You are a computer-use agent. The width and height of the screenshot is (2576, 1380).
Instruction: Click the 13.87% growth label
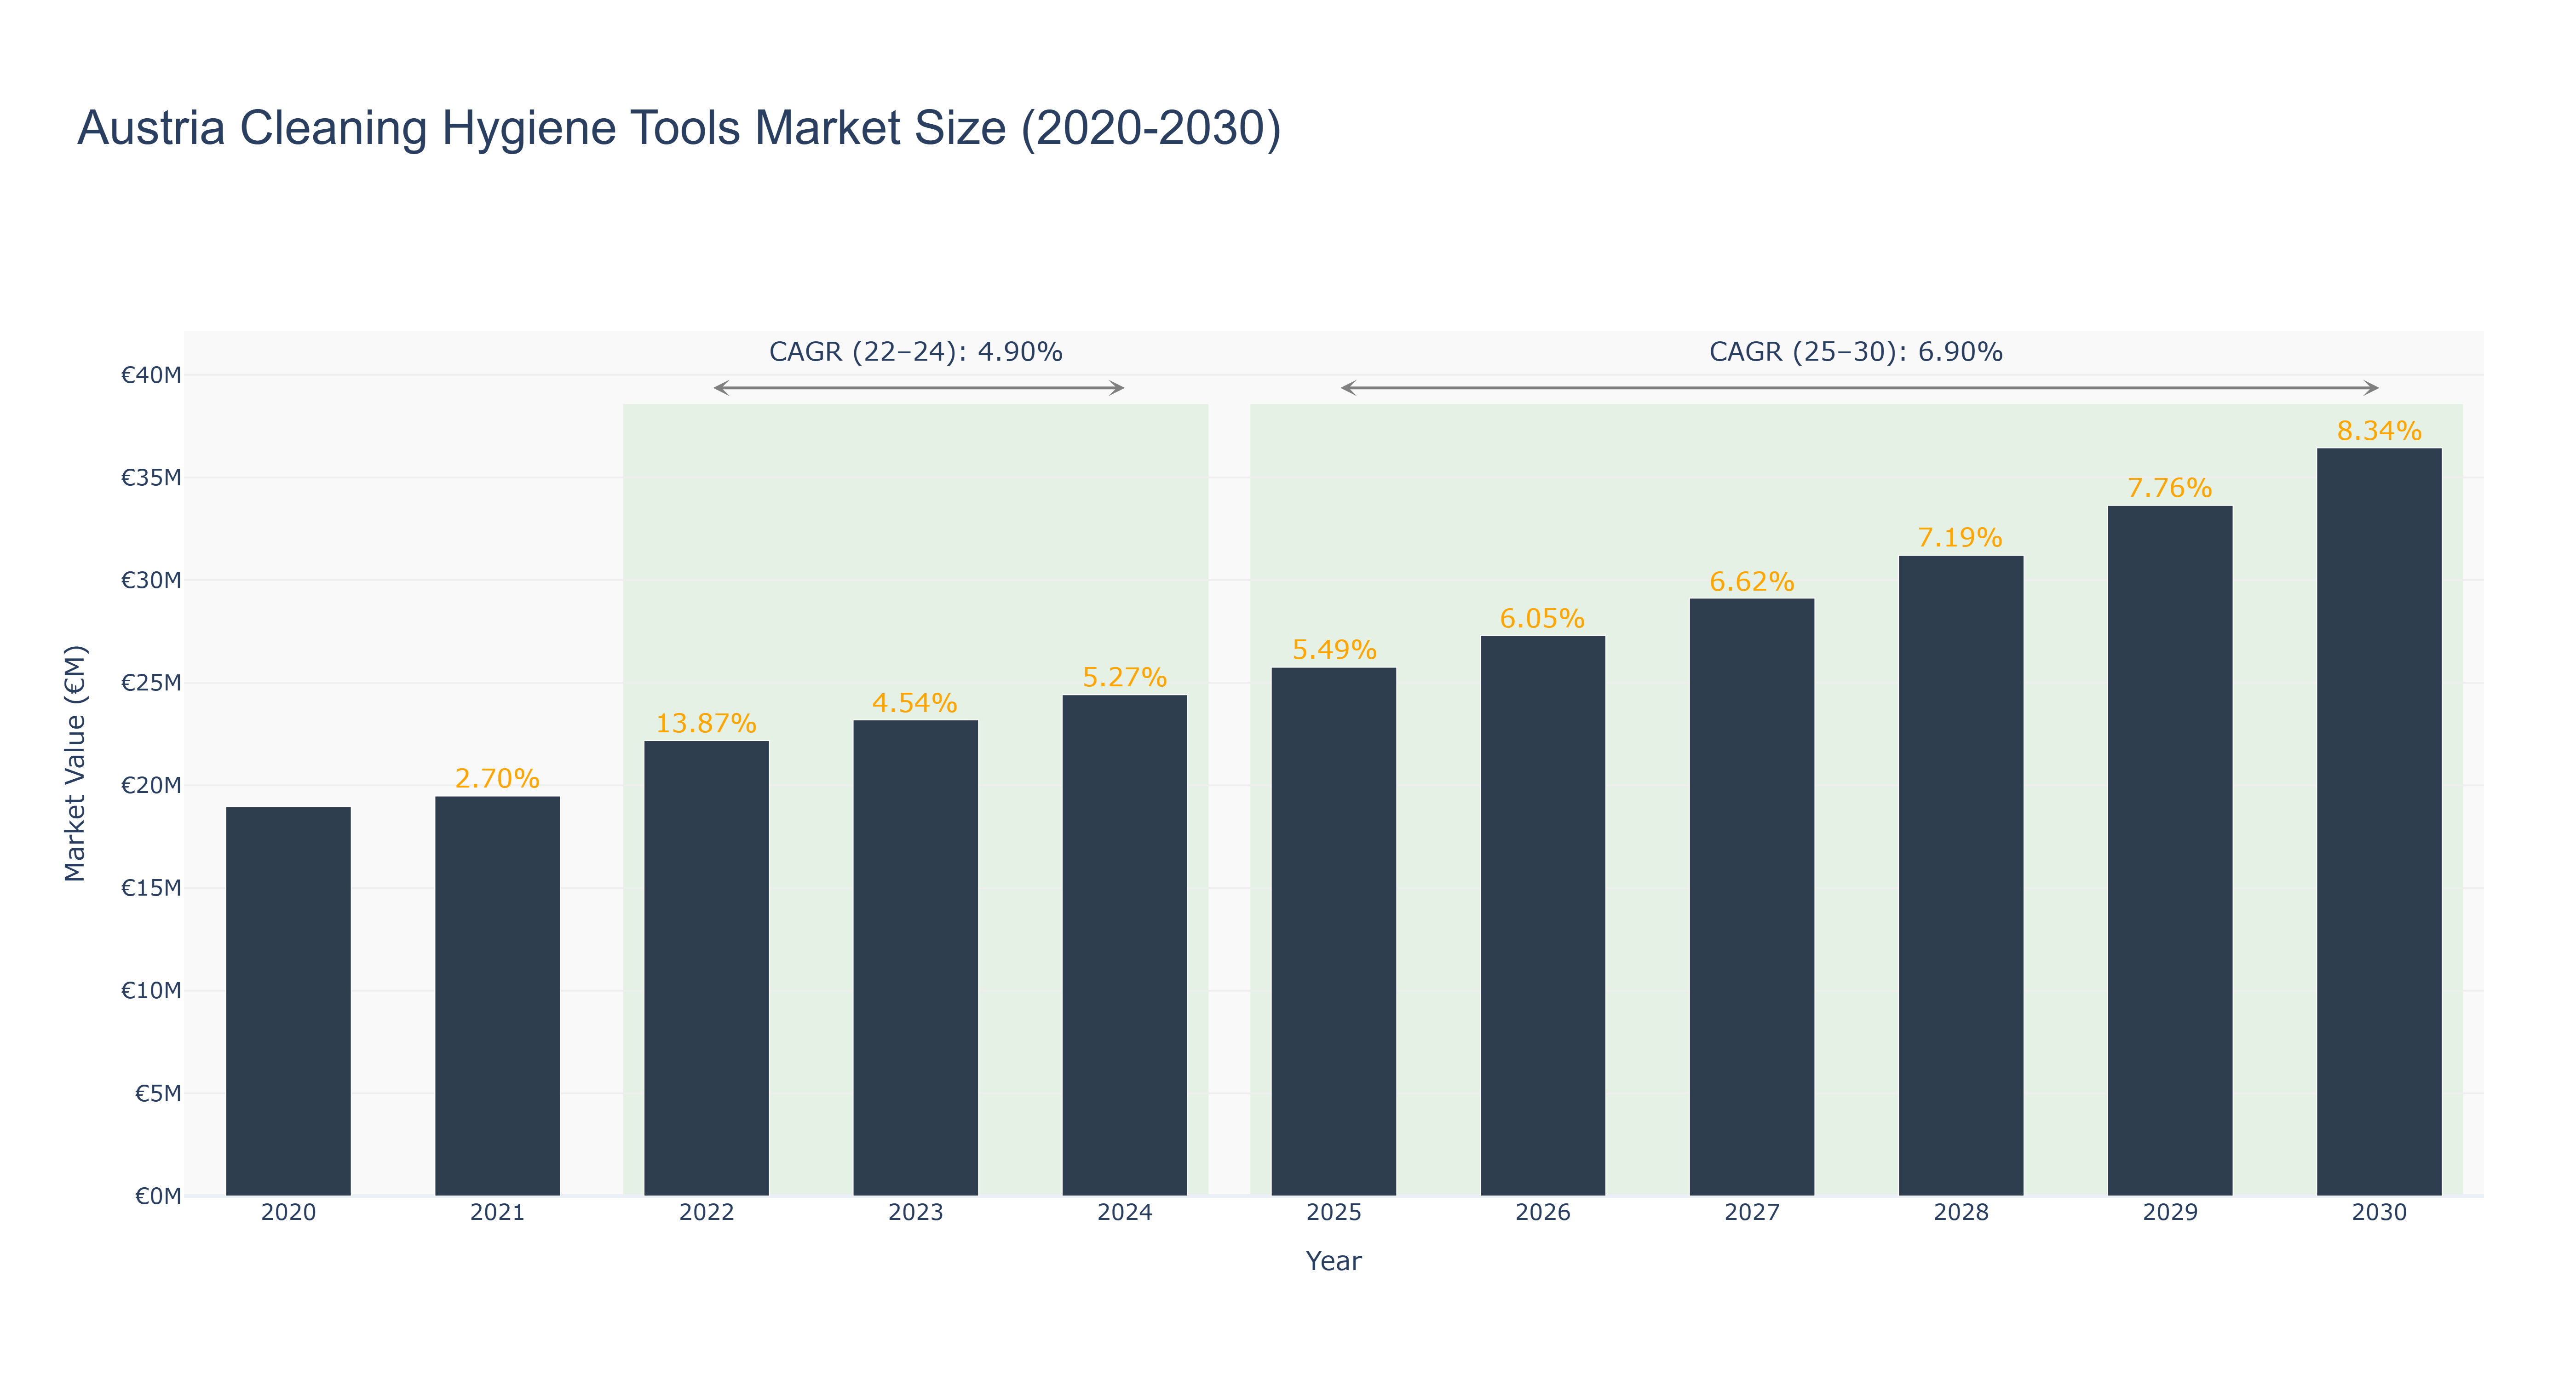[706, 723]
